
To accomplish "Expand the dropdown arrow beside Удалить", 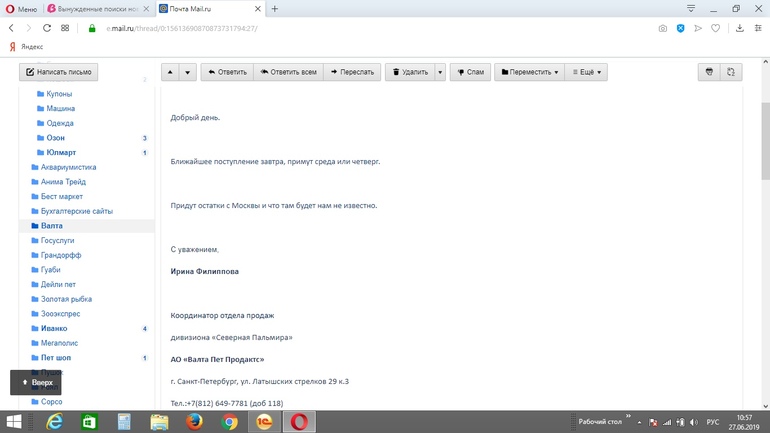I will [439, 72].
